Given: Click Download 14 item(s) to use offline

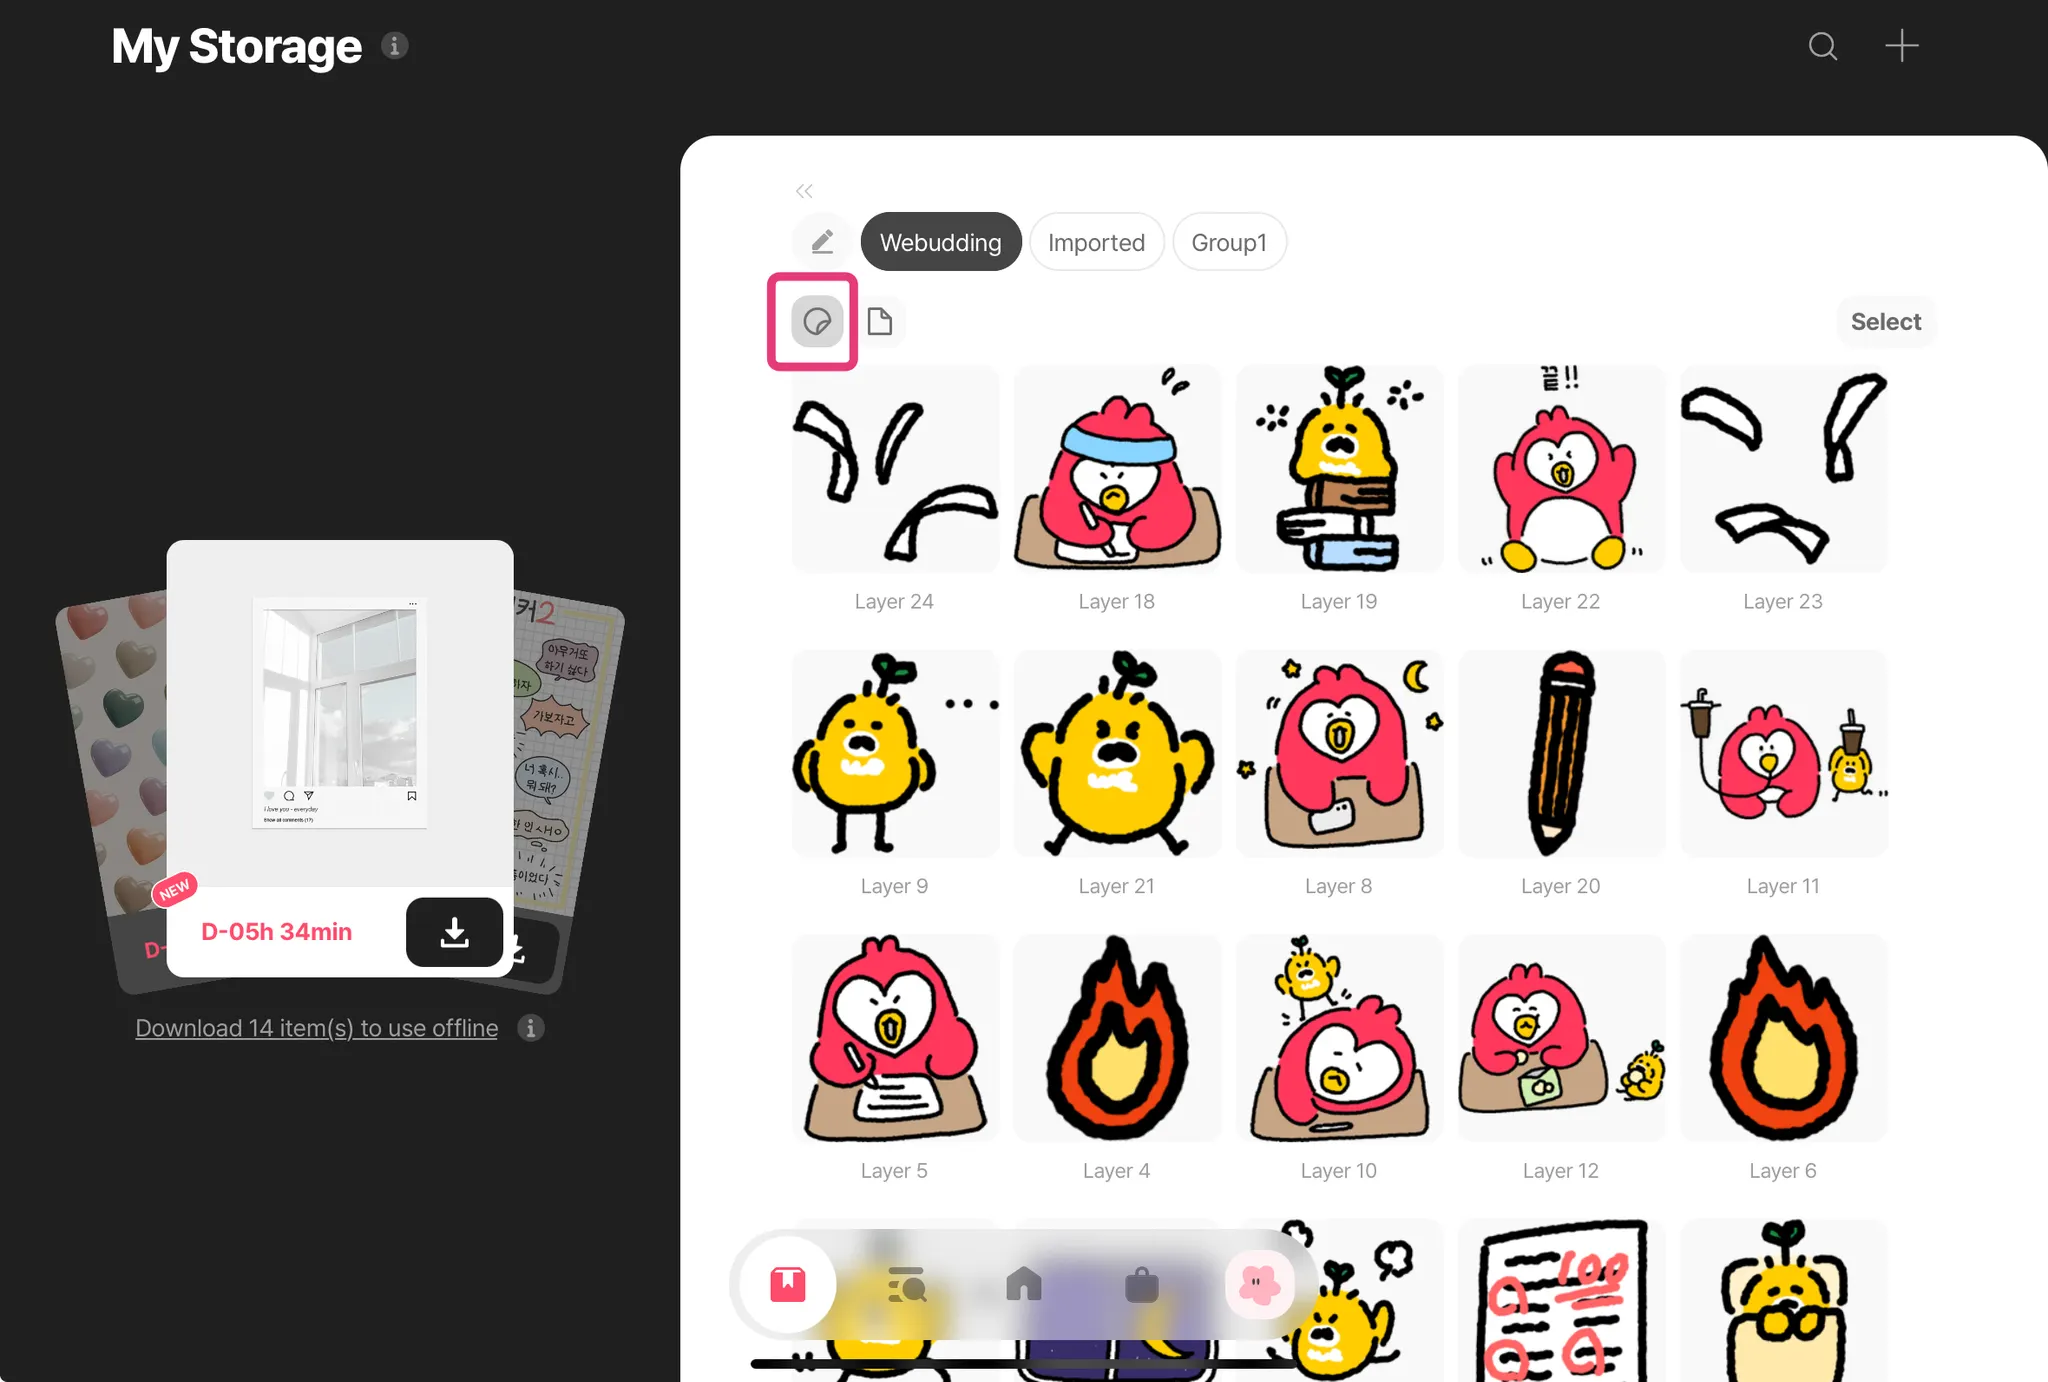Looking at the screenshot, I should tap(316, 1028).
